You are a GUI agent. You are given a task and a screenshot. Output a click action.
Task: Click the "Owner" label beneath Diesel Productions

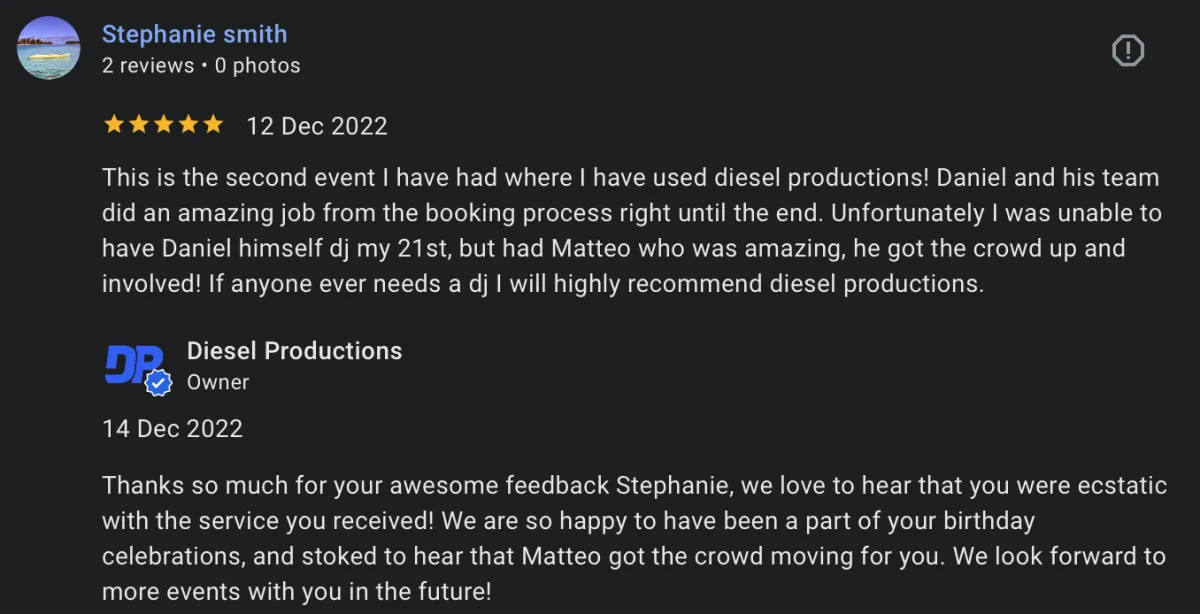(x=218, y=382)
